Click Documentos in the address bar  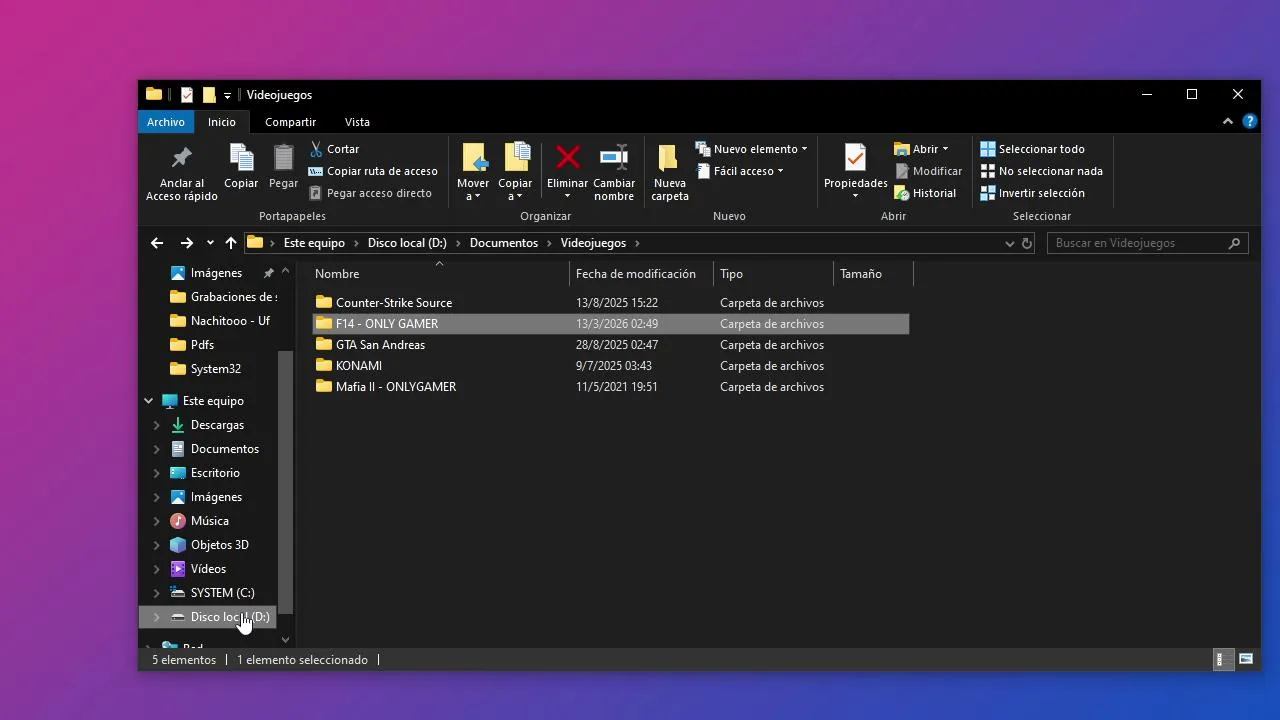(504, 243)
